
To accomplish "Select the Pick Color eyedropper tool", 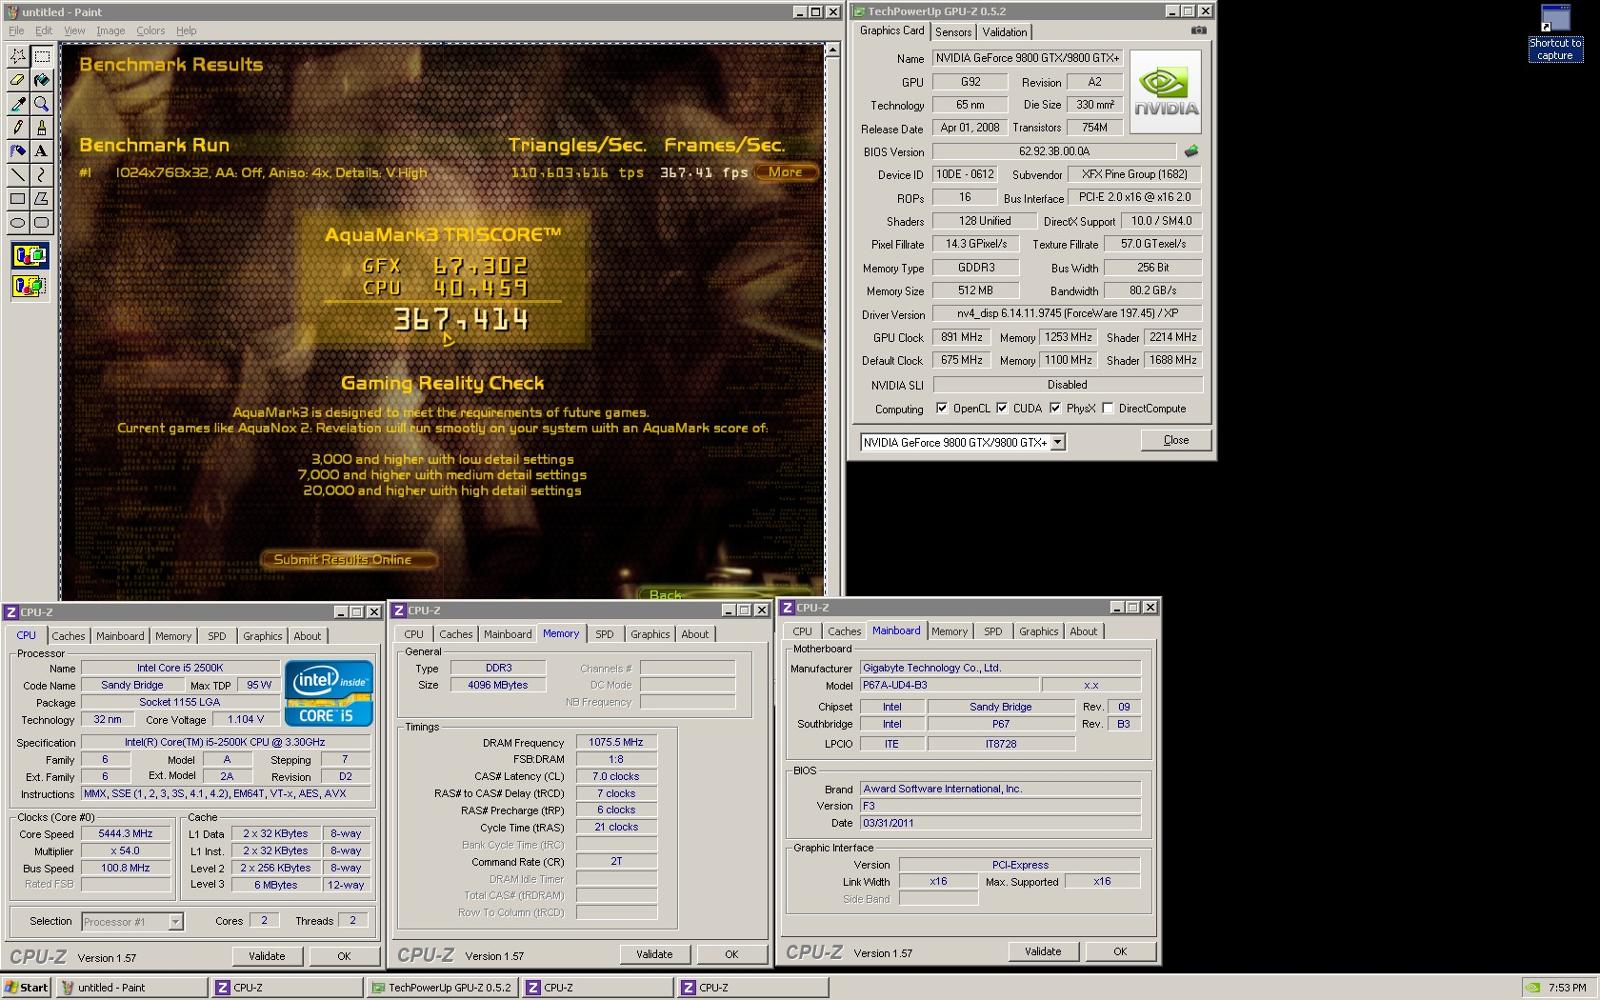I will pos(18,104).
